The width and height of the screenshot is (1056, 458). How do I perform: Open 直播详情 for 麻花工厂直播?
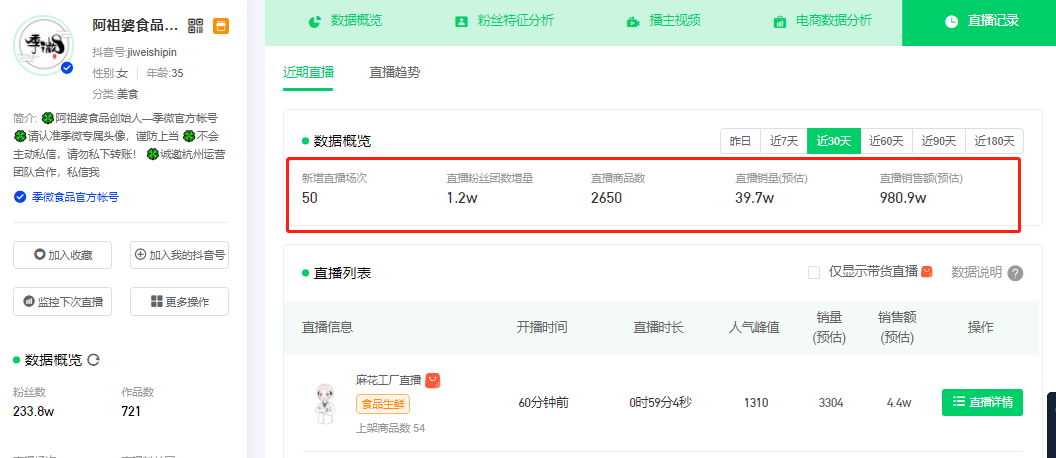click(x=982, y=402)
